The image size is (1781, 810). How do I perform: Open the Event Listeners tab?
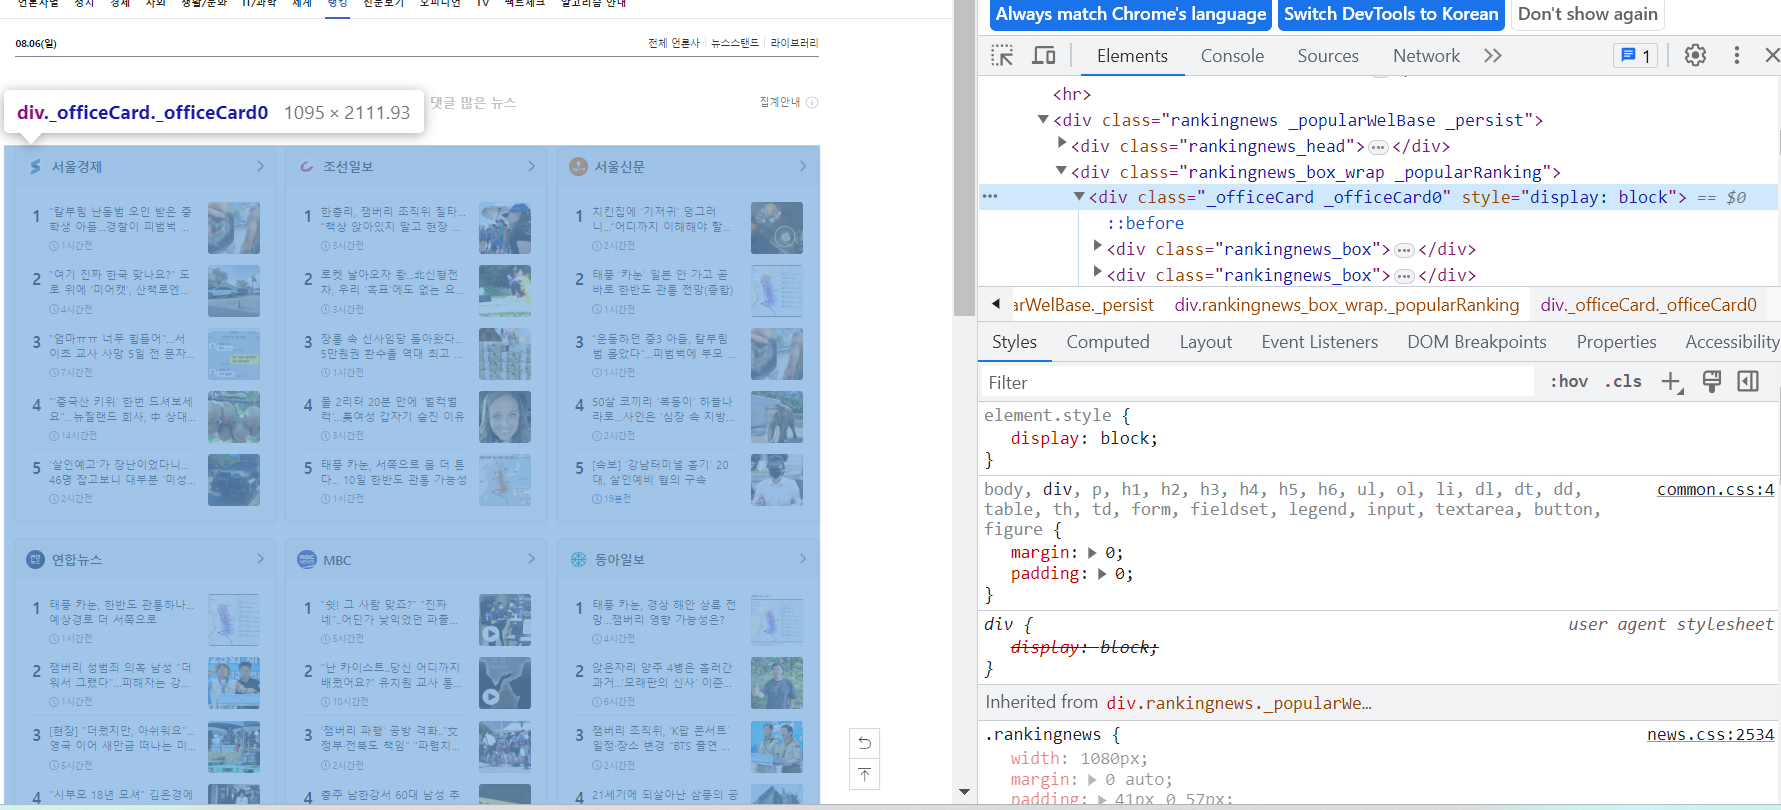[1319, 342]
